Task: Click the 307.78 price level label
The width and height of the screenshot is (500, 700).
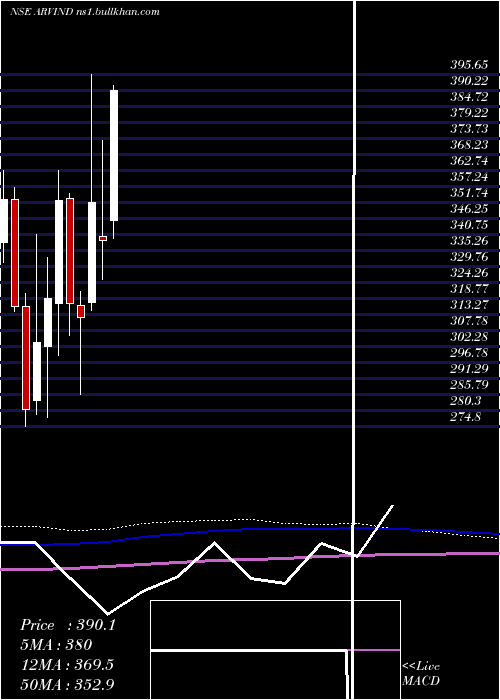Action: [x=469, y=321]
